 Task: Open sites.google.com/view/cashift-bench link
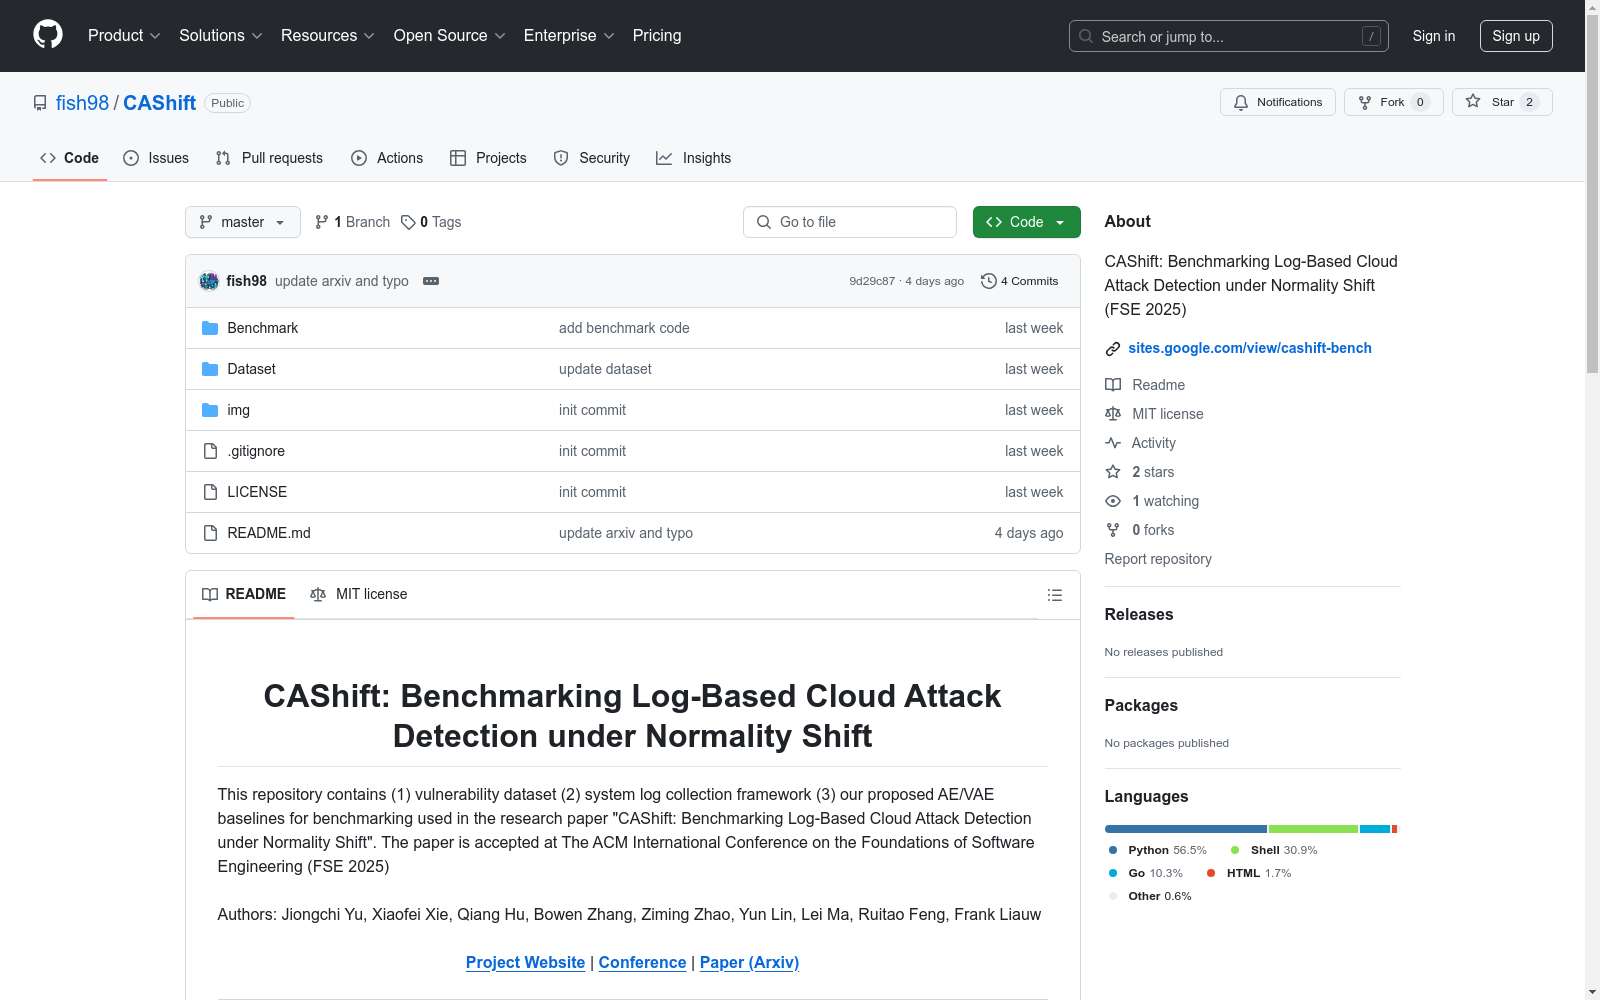click(x=1250, y=348)
